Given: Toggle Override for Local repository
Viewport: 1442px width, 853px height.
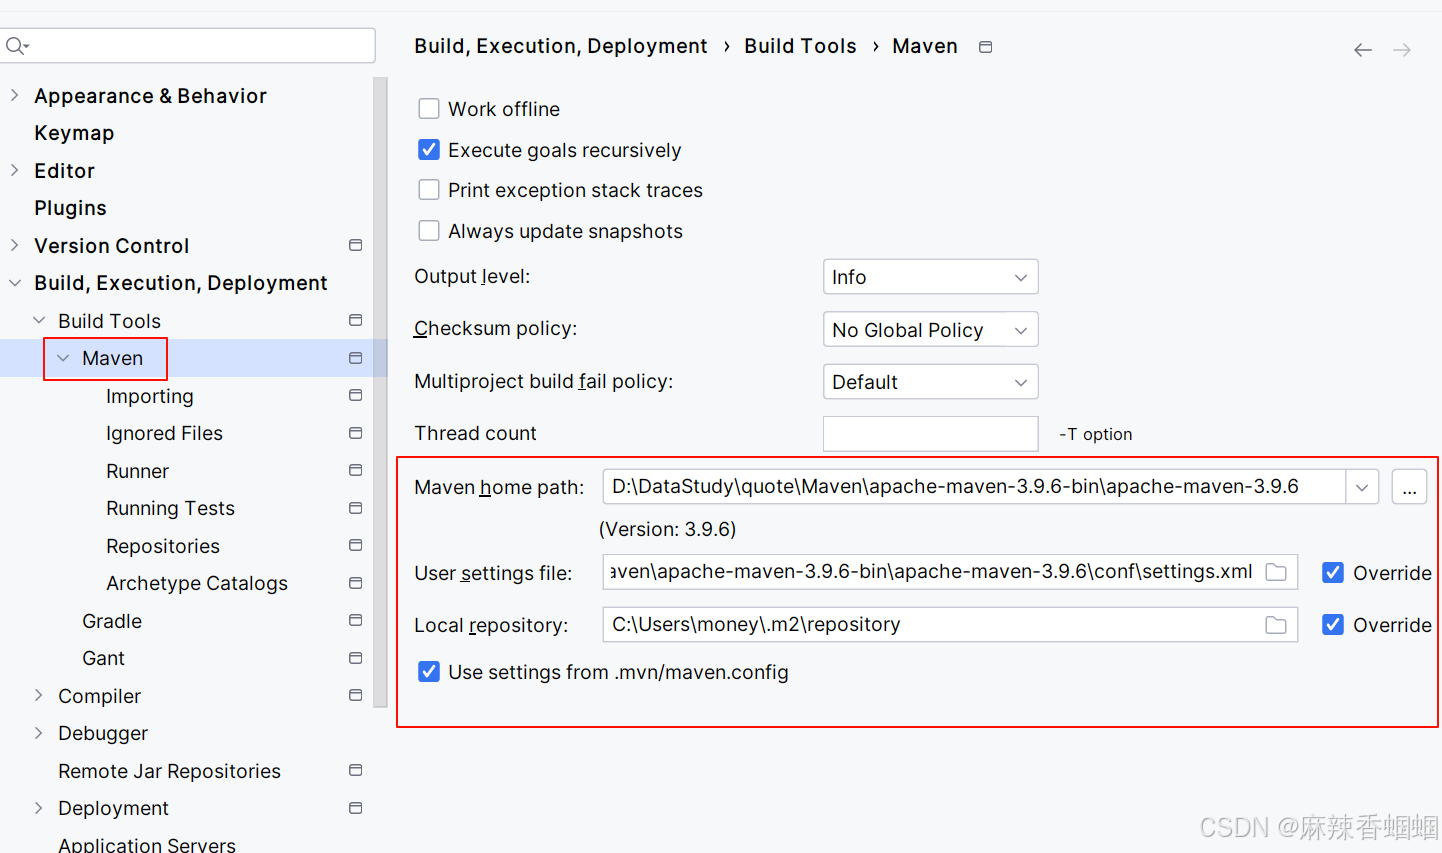Looking at the screenshot, I should coord(1333,625).
